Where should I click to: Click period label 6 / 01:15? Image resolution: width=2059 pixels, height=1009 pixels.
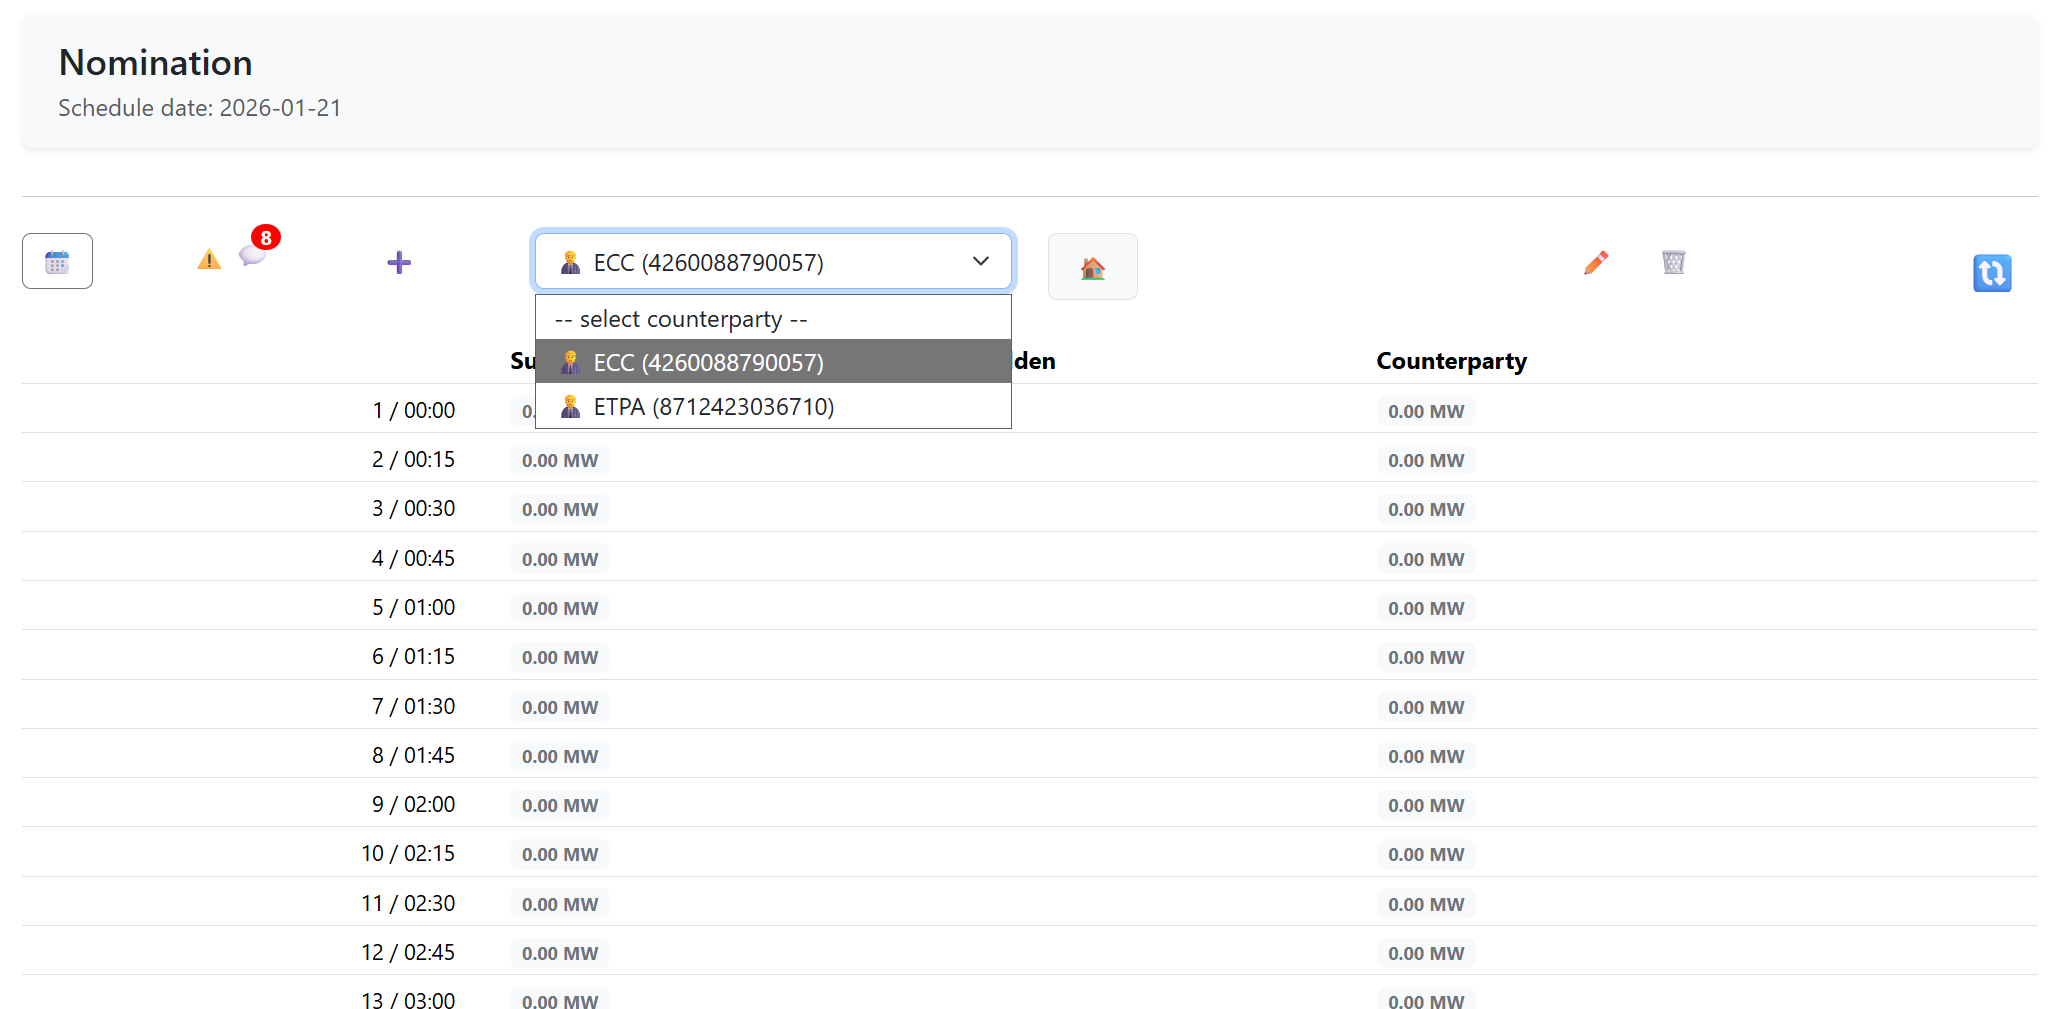click(x=413, y=656)
